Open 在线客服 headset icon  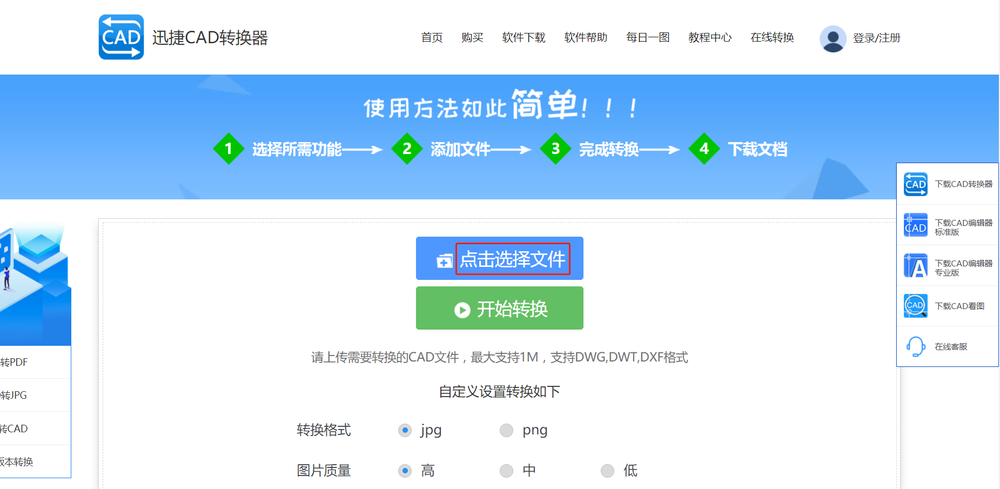916,347
